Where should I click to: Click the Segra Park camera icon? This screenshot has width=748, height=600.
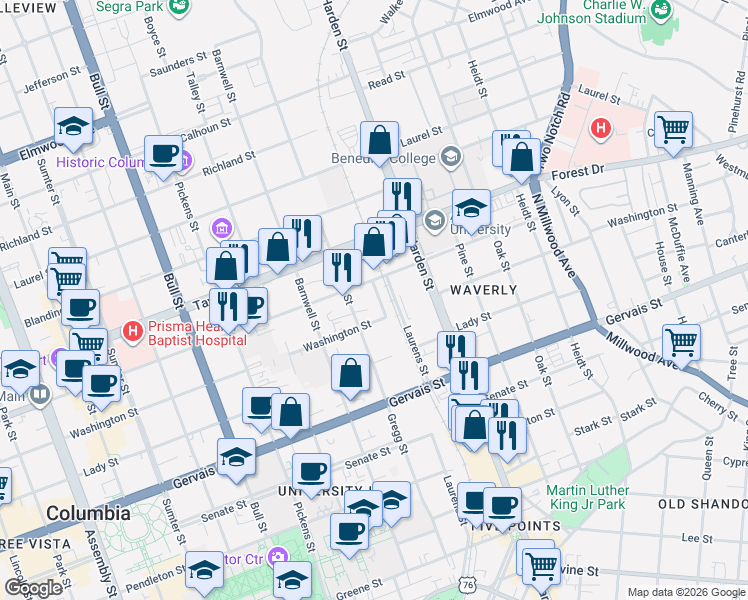point(180,7)
